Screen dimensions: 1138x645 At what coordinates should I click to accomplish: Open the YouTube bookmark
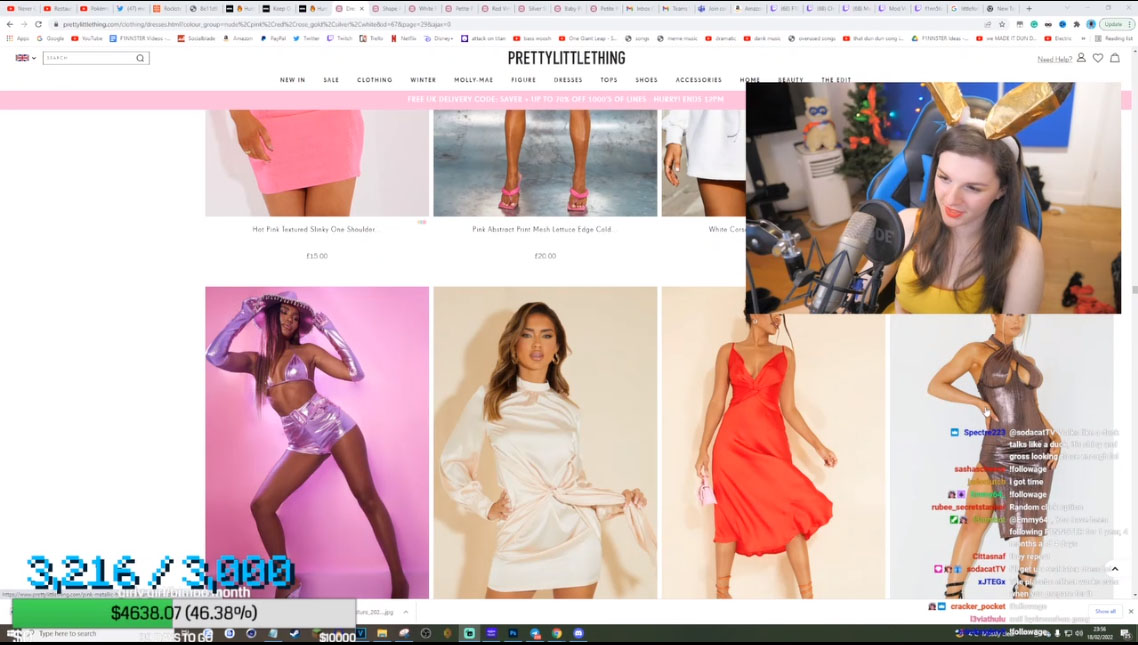coord(87,38)
